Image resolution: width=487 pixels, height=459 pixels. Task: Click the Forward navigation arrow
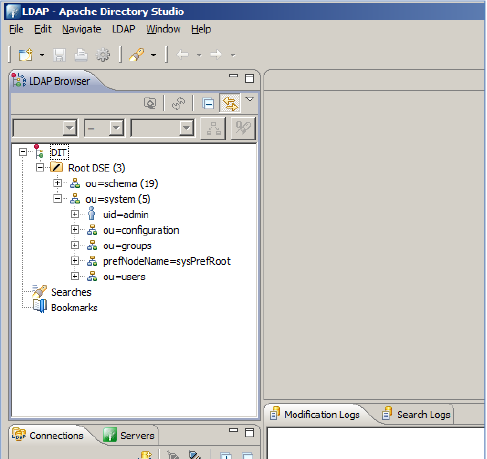[216, 55]
